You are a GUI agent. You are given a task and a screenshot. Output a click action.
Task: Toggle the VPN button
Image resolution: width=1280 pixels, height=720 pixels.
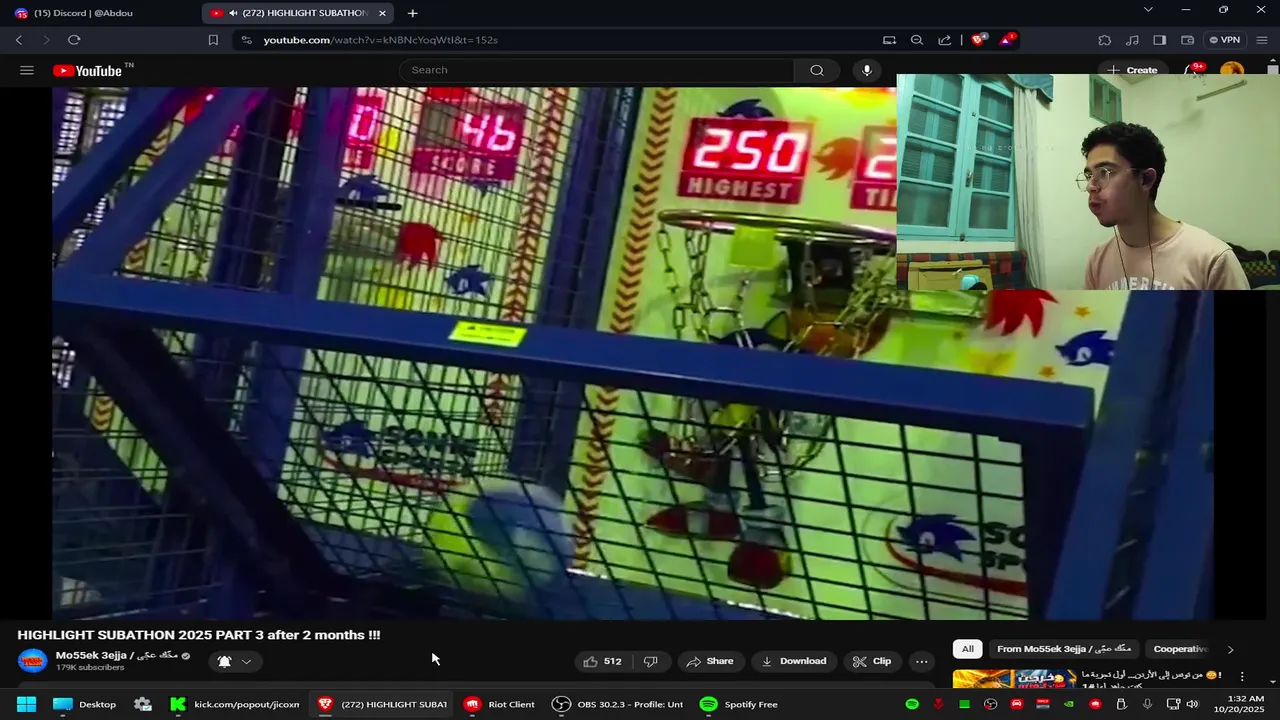1225,40
